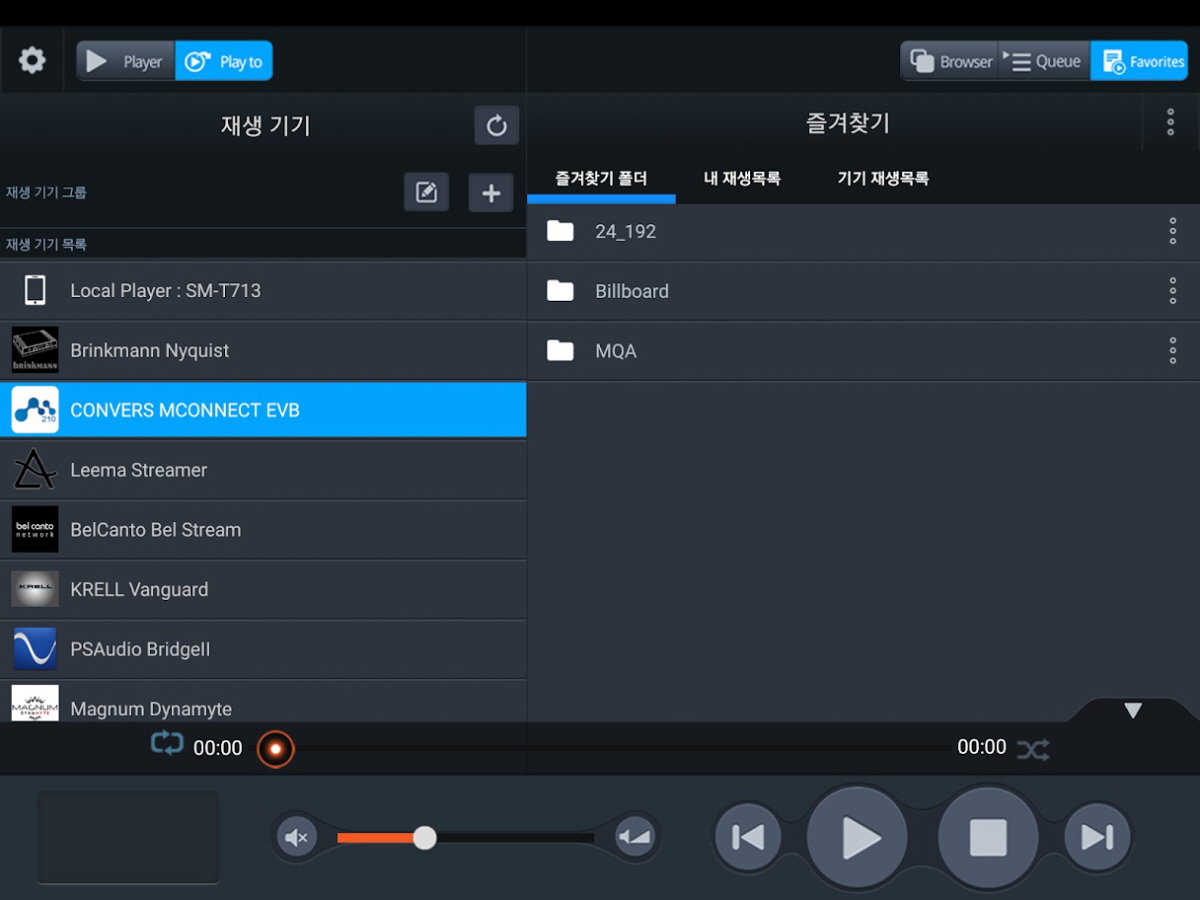The image size is (1200, 900).
Task: Open the Queue view
Action: click(1043, 61)
